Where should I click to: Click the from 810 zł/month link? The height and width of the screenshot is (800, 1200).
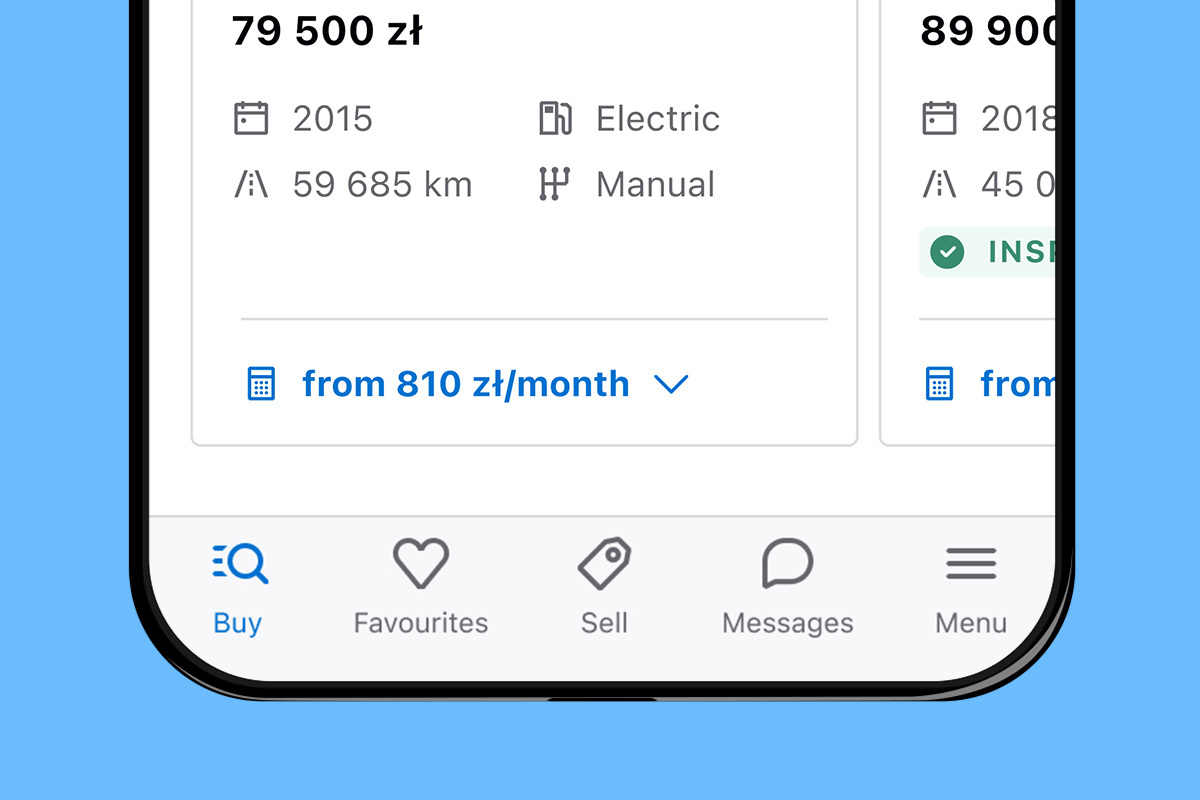coord(466,383)
